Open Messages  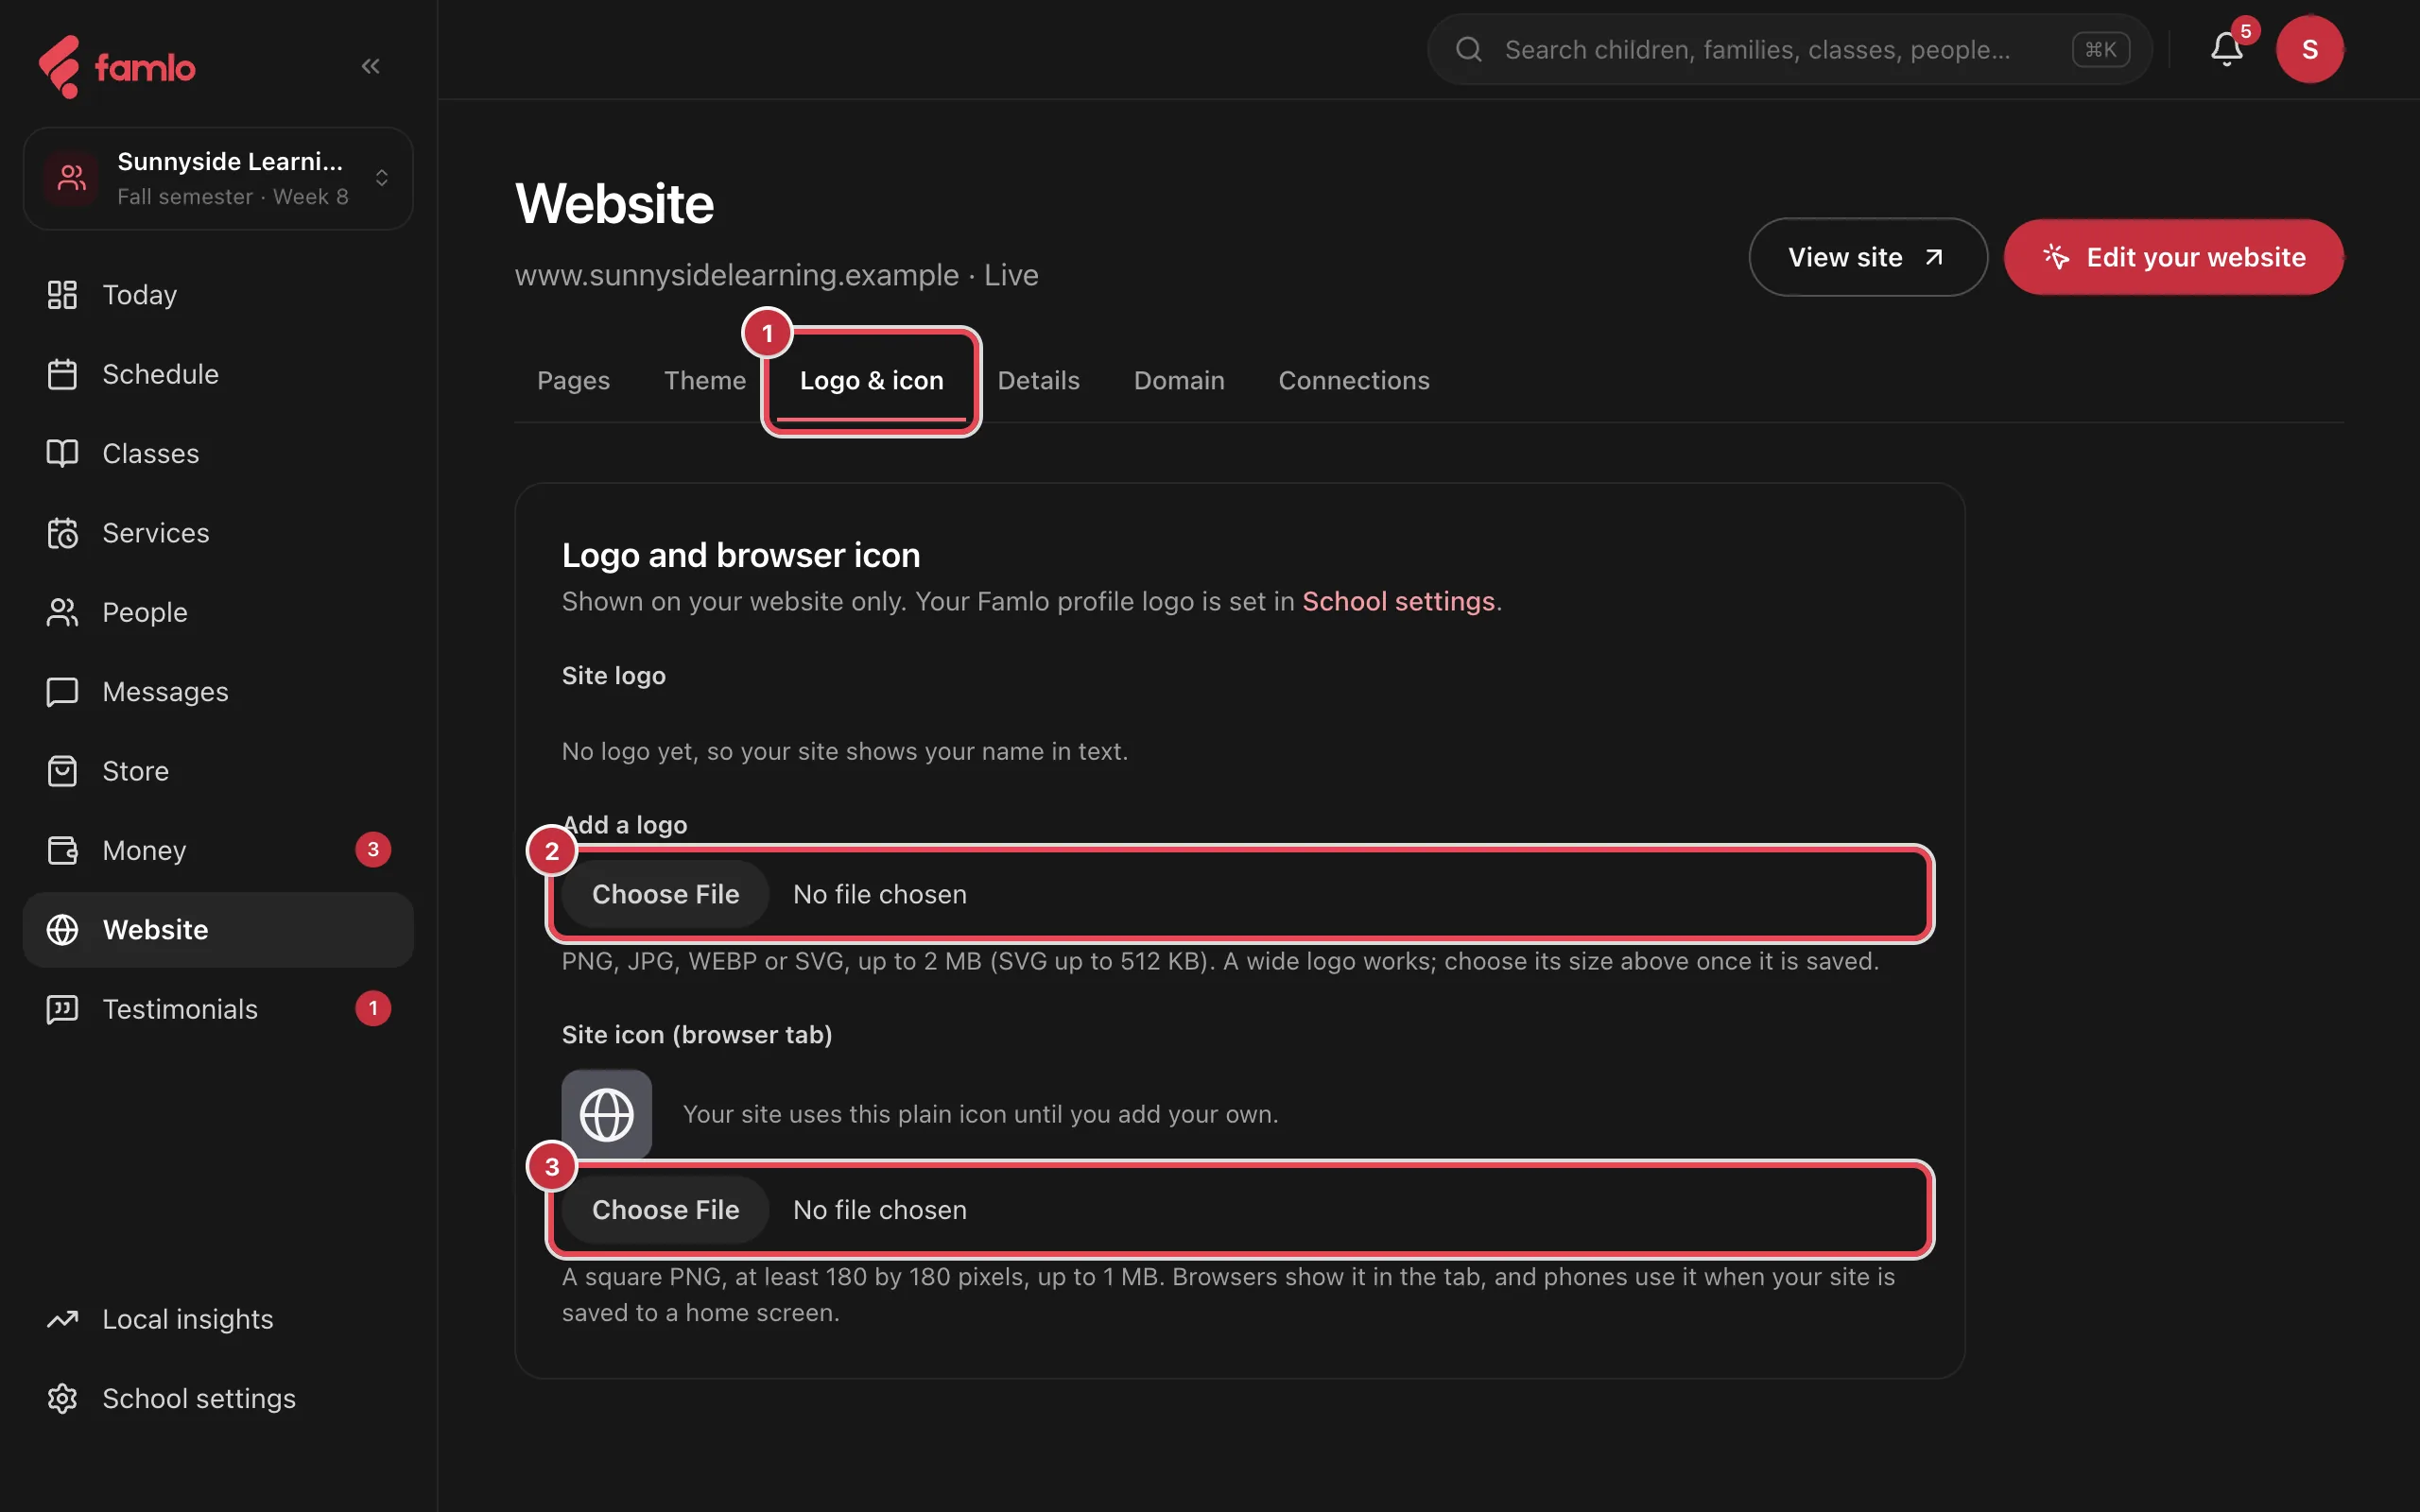point(218,692)
